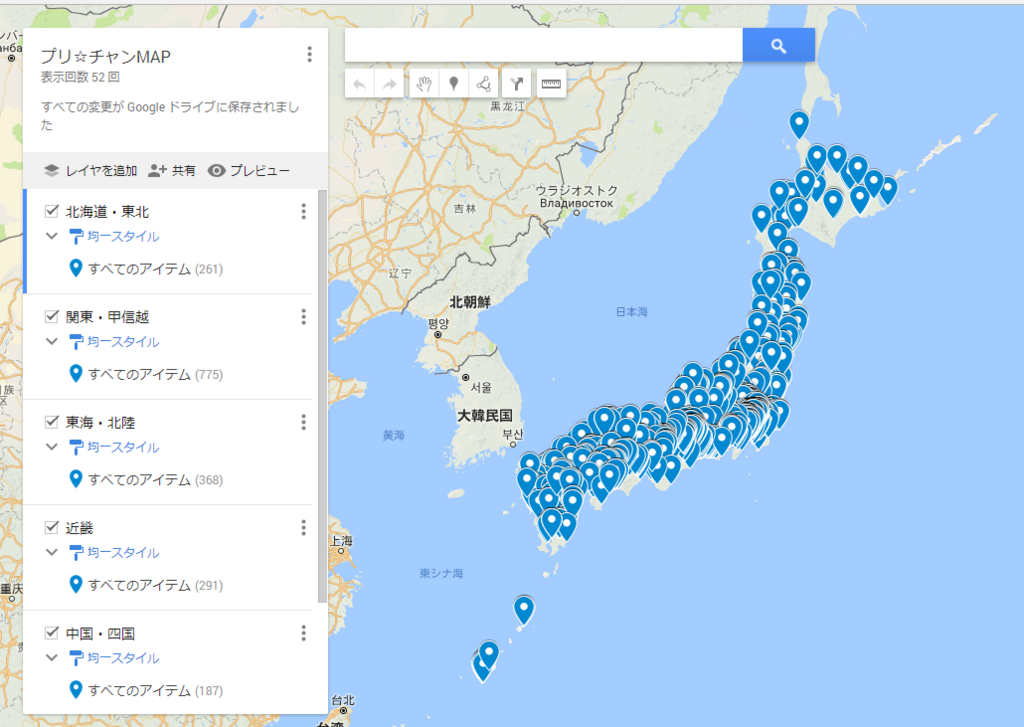Open options menu for 近畿 layer
The height and width of the screenshot is (727, 1024).
click(303, 528)
